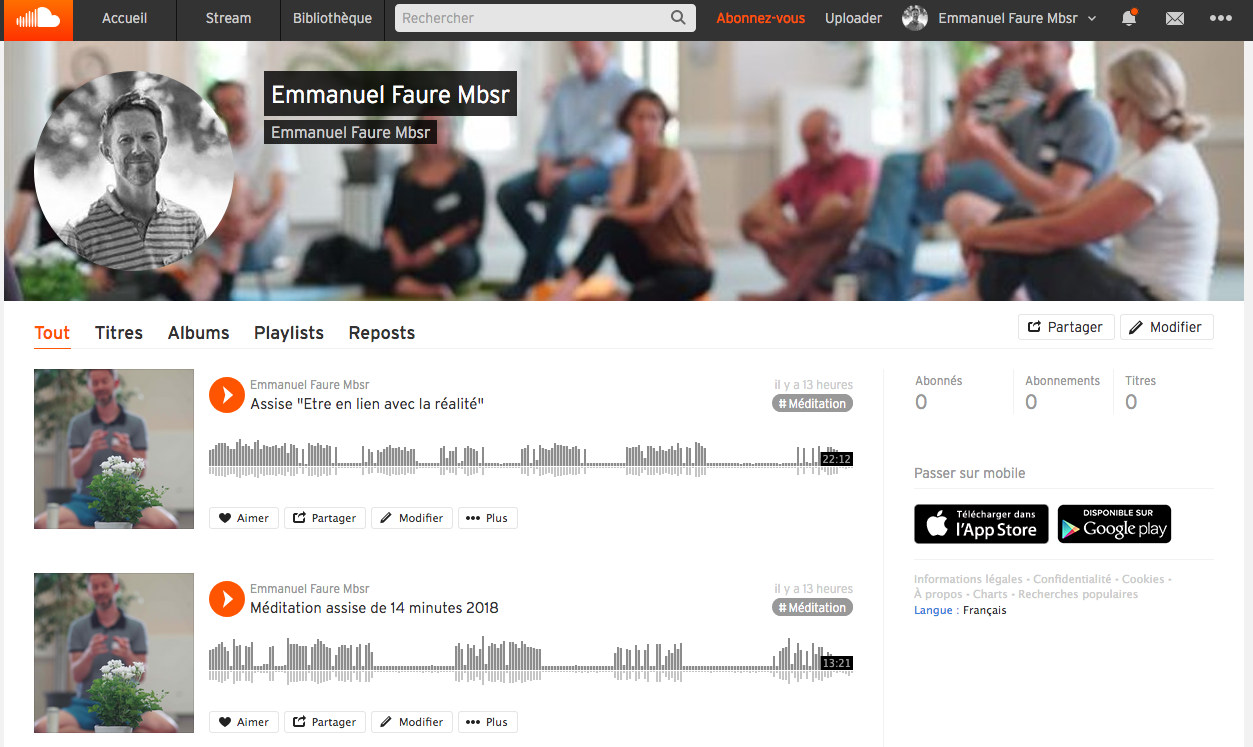Viewport: 1253px width, 747px height.
Task: Expand the Emmanuel Faure Mbsr account dropdown
Action: click(999, 18)
